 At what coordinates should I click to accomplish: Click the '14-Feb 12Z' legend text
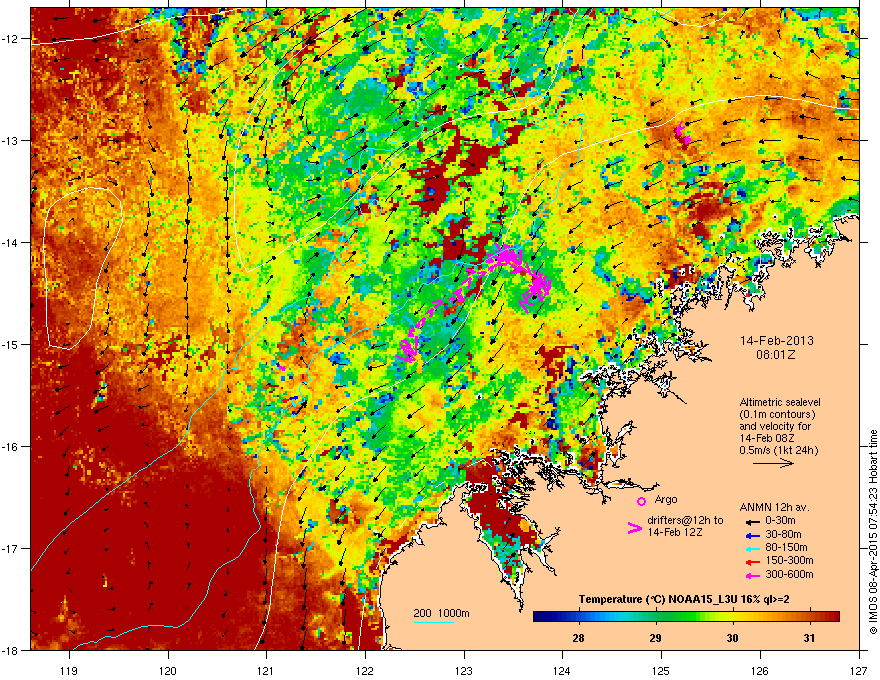675,532
